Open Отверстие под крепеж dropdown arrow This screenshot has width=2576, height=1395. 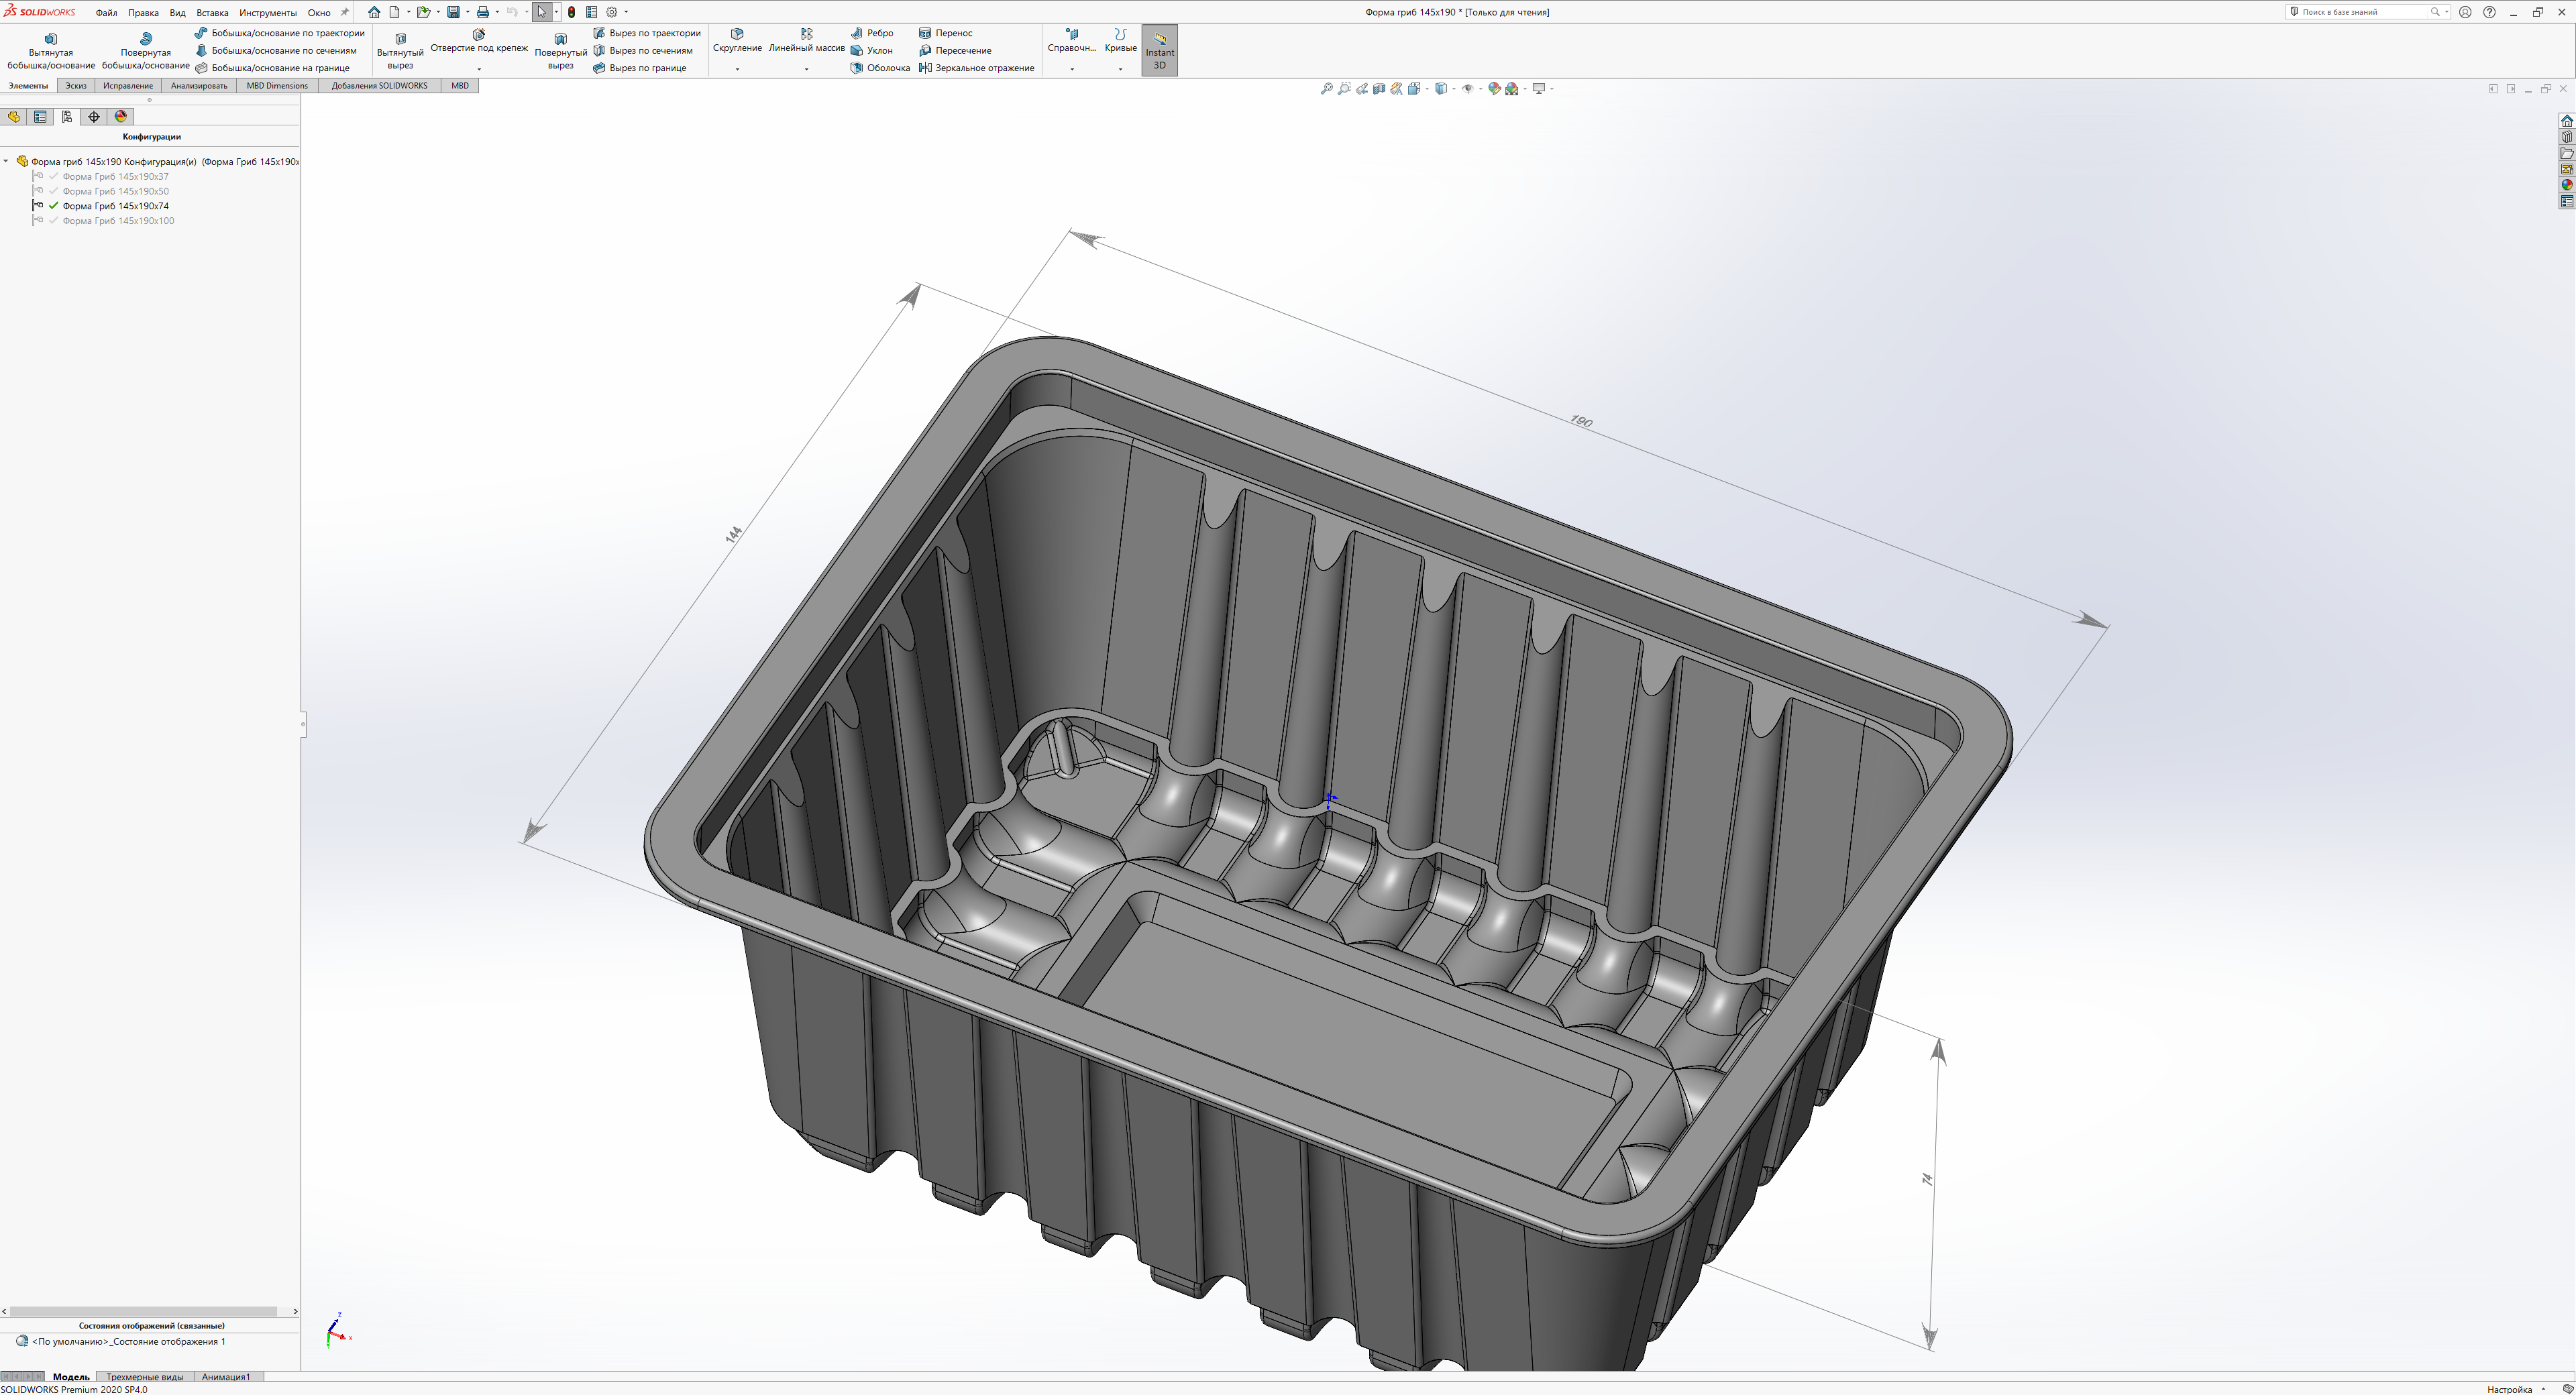click(479, 69)
